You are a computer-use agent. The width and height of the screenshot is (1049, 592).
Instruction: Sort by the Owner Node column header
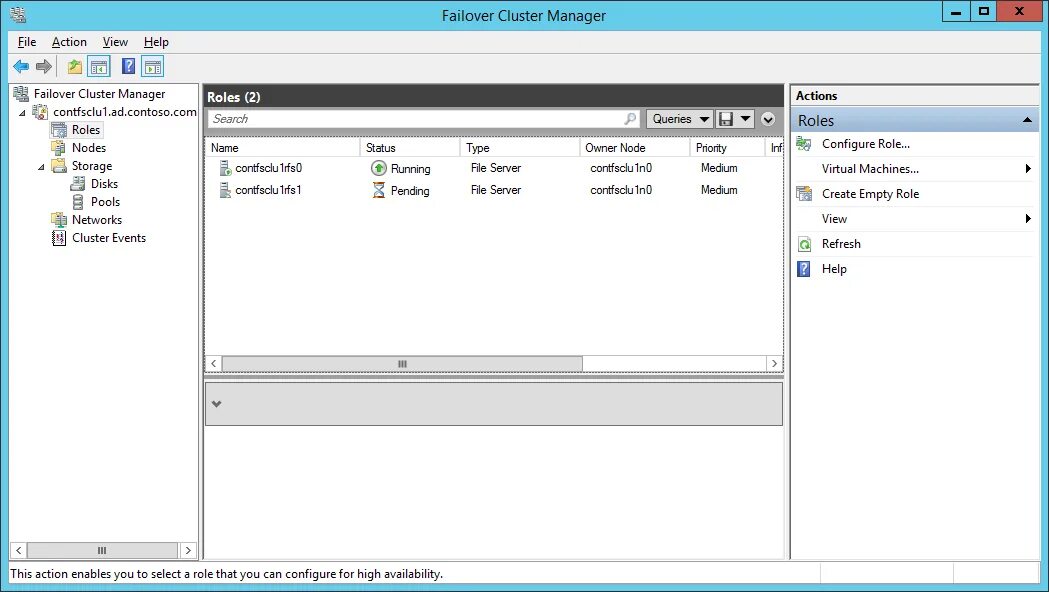pos(635,148)
